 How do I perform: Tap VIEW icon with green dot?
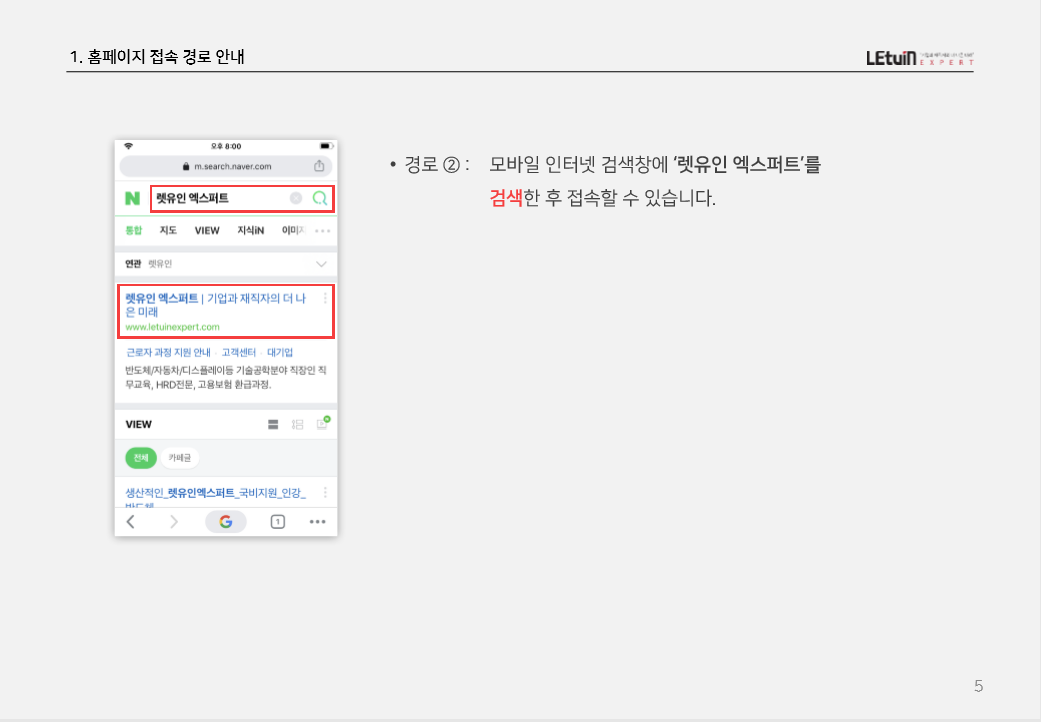click(323, 423)
